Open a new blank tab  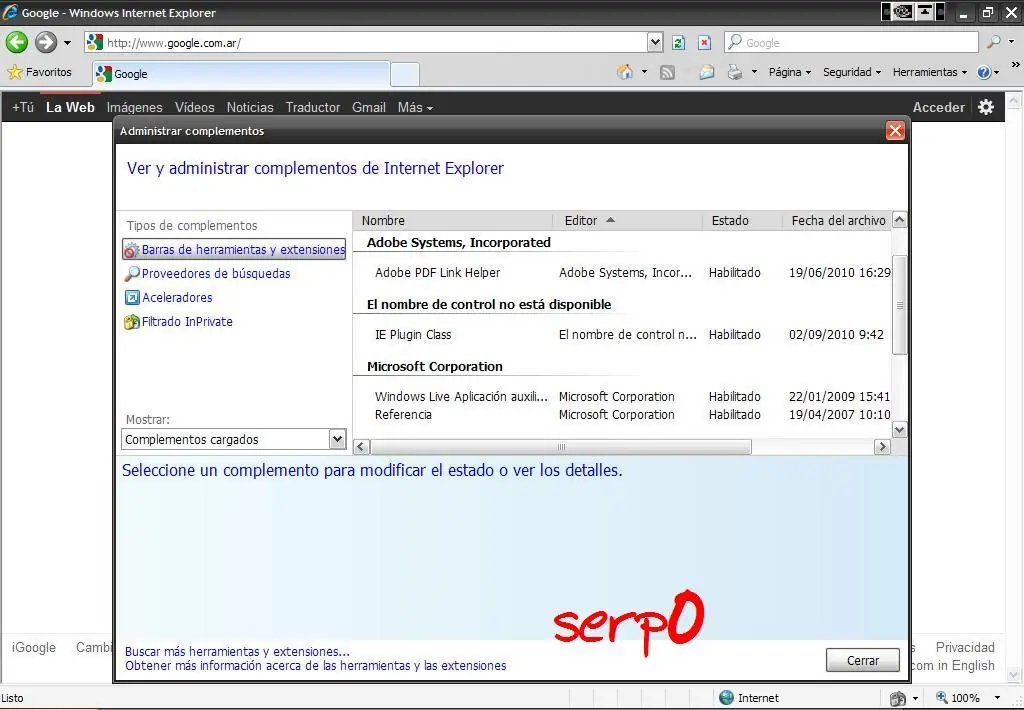click(x=405, y=74)
